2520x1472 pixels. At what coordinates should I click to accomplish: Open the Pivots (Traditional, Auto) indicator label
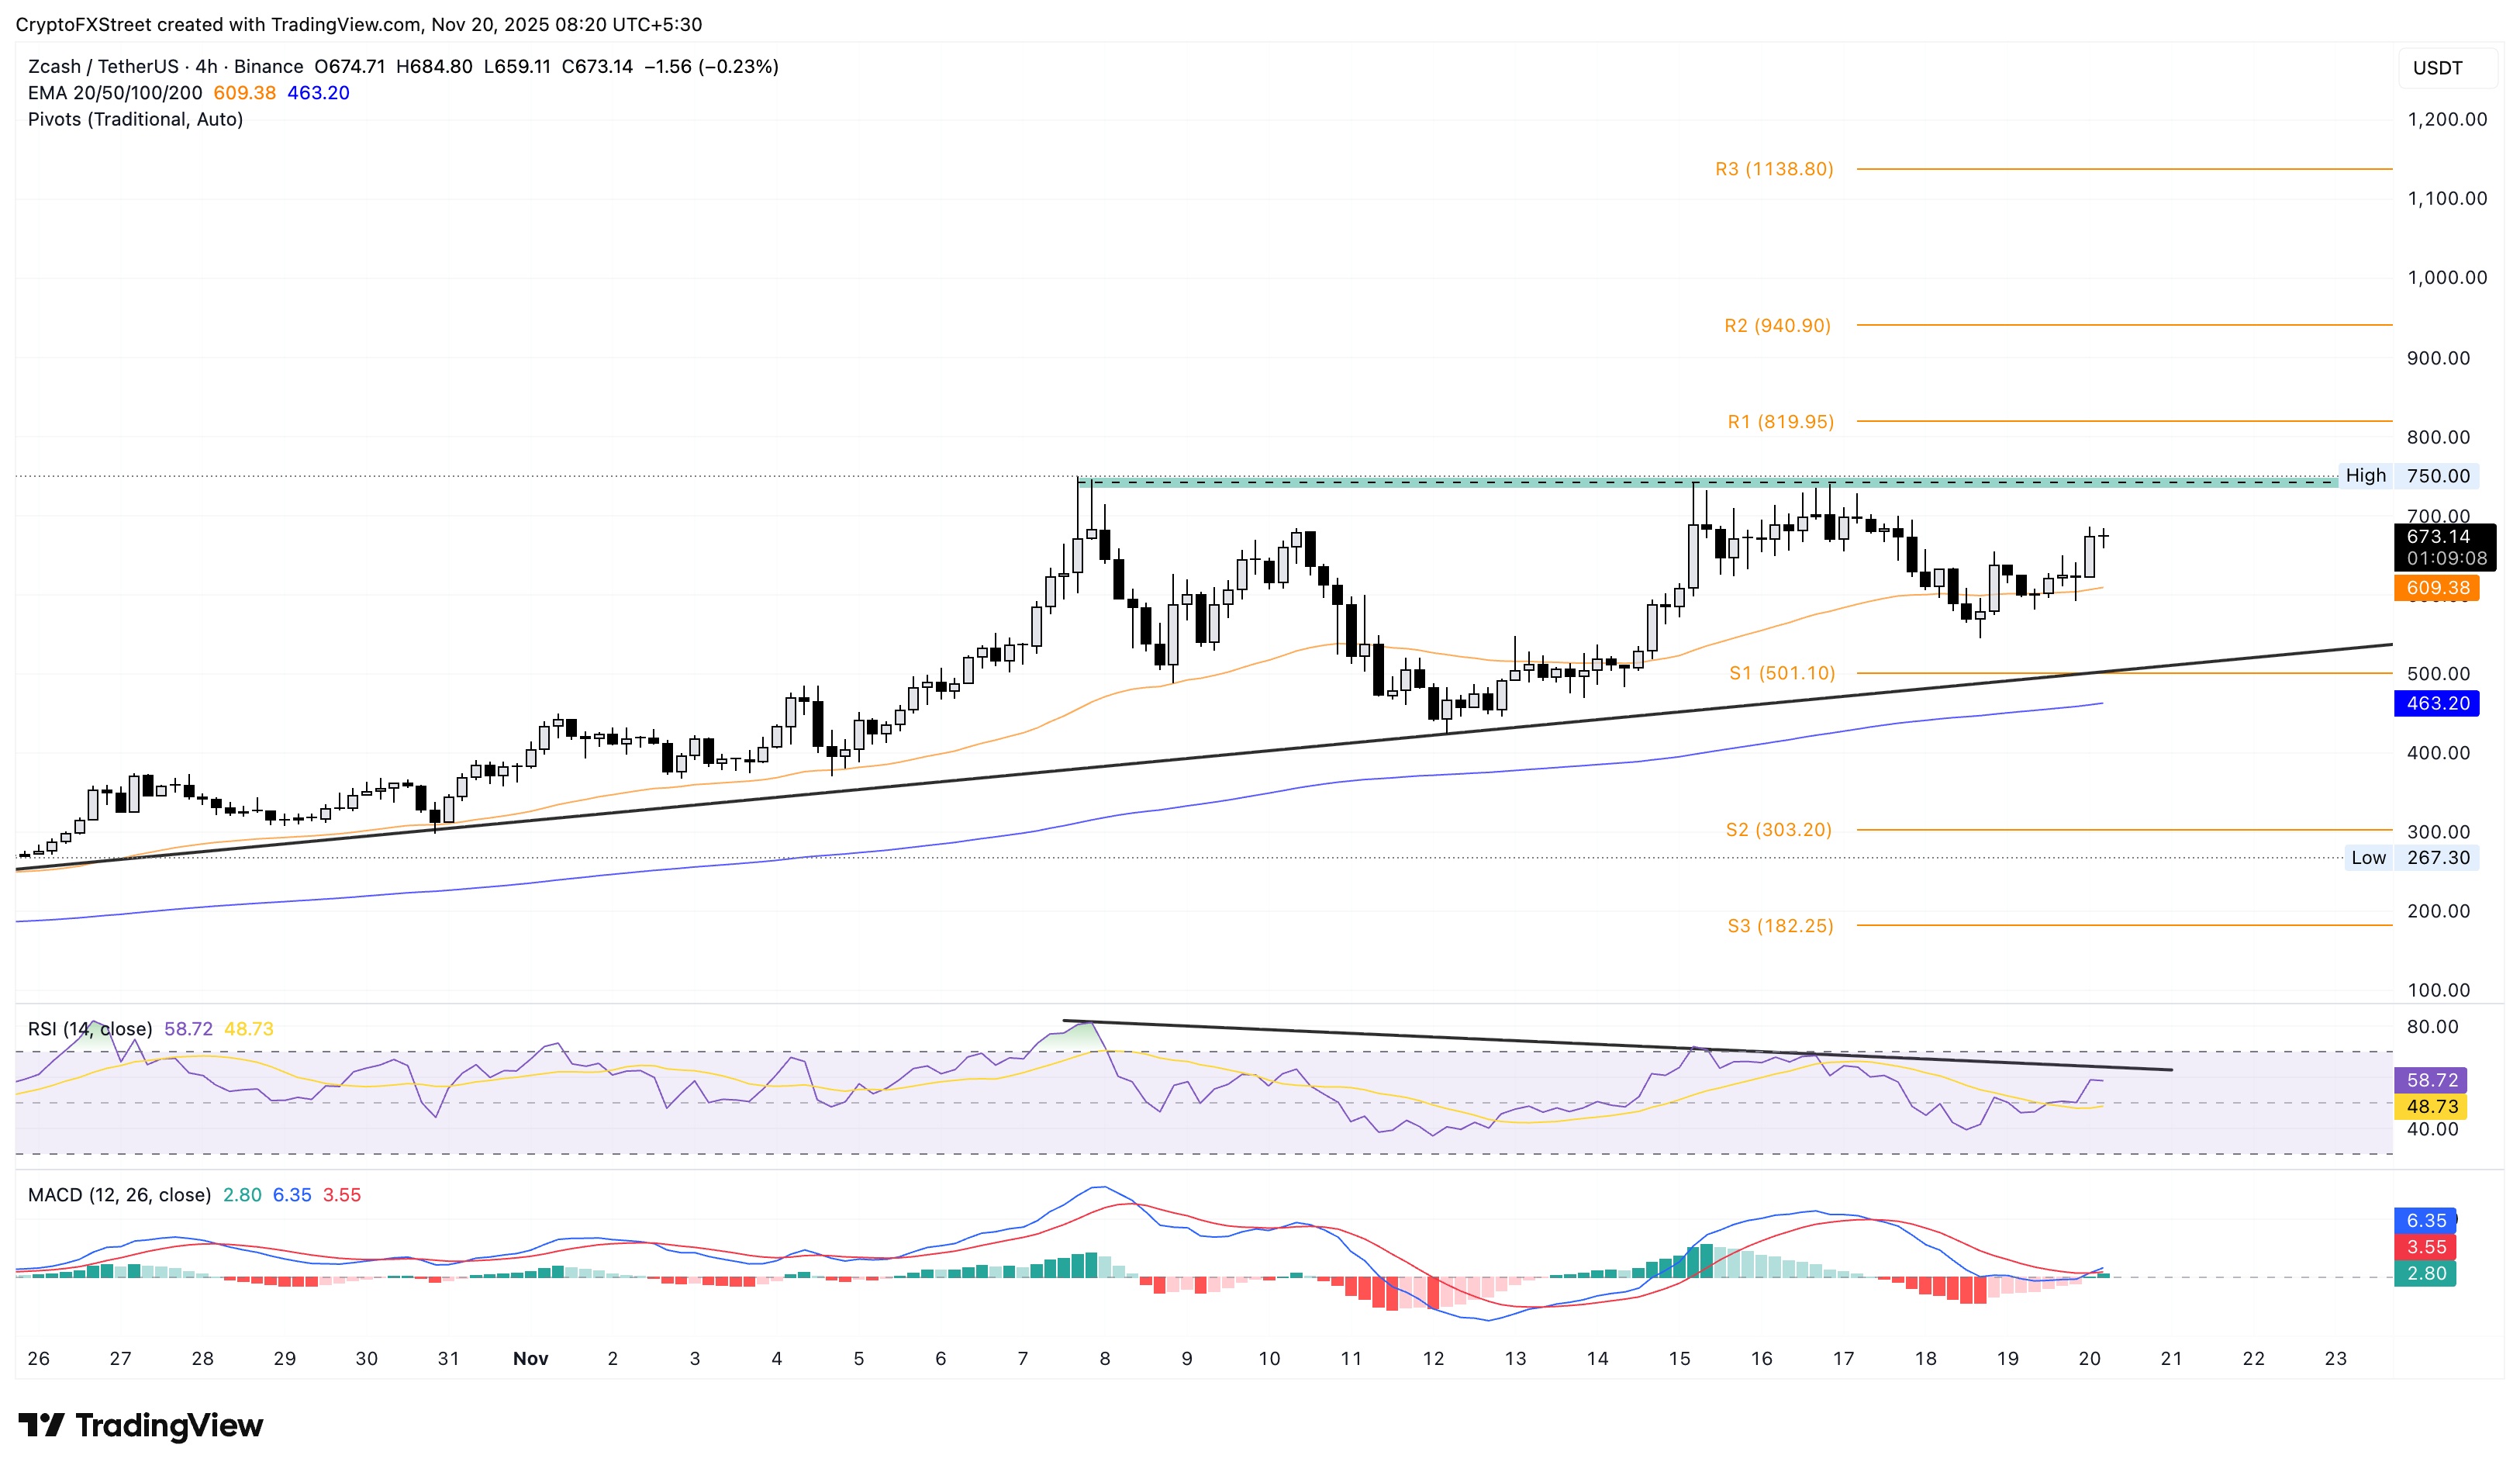(x=135, y=119)
